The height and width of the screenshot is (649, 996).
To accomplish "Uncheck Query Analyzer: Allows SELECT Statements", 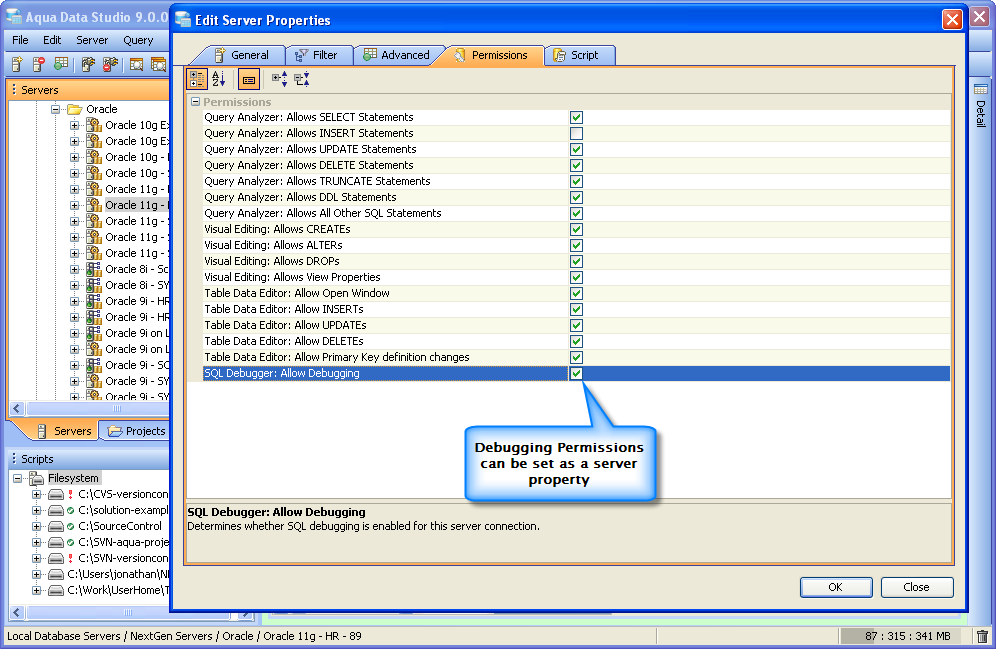I will [x=576, y=117].
